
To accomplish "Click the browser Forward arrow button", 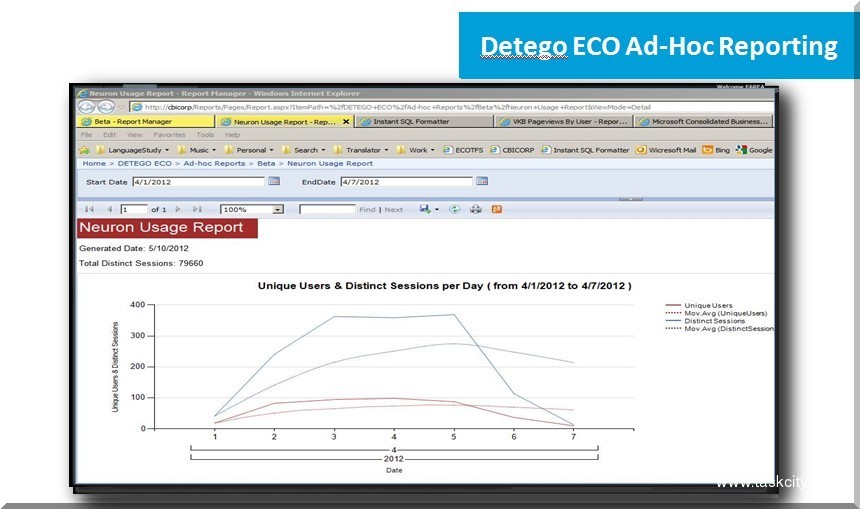I will [105, 107].
